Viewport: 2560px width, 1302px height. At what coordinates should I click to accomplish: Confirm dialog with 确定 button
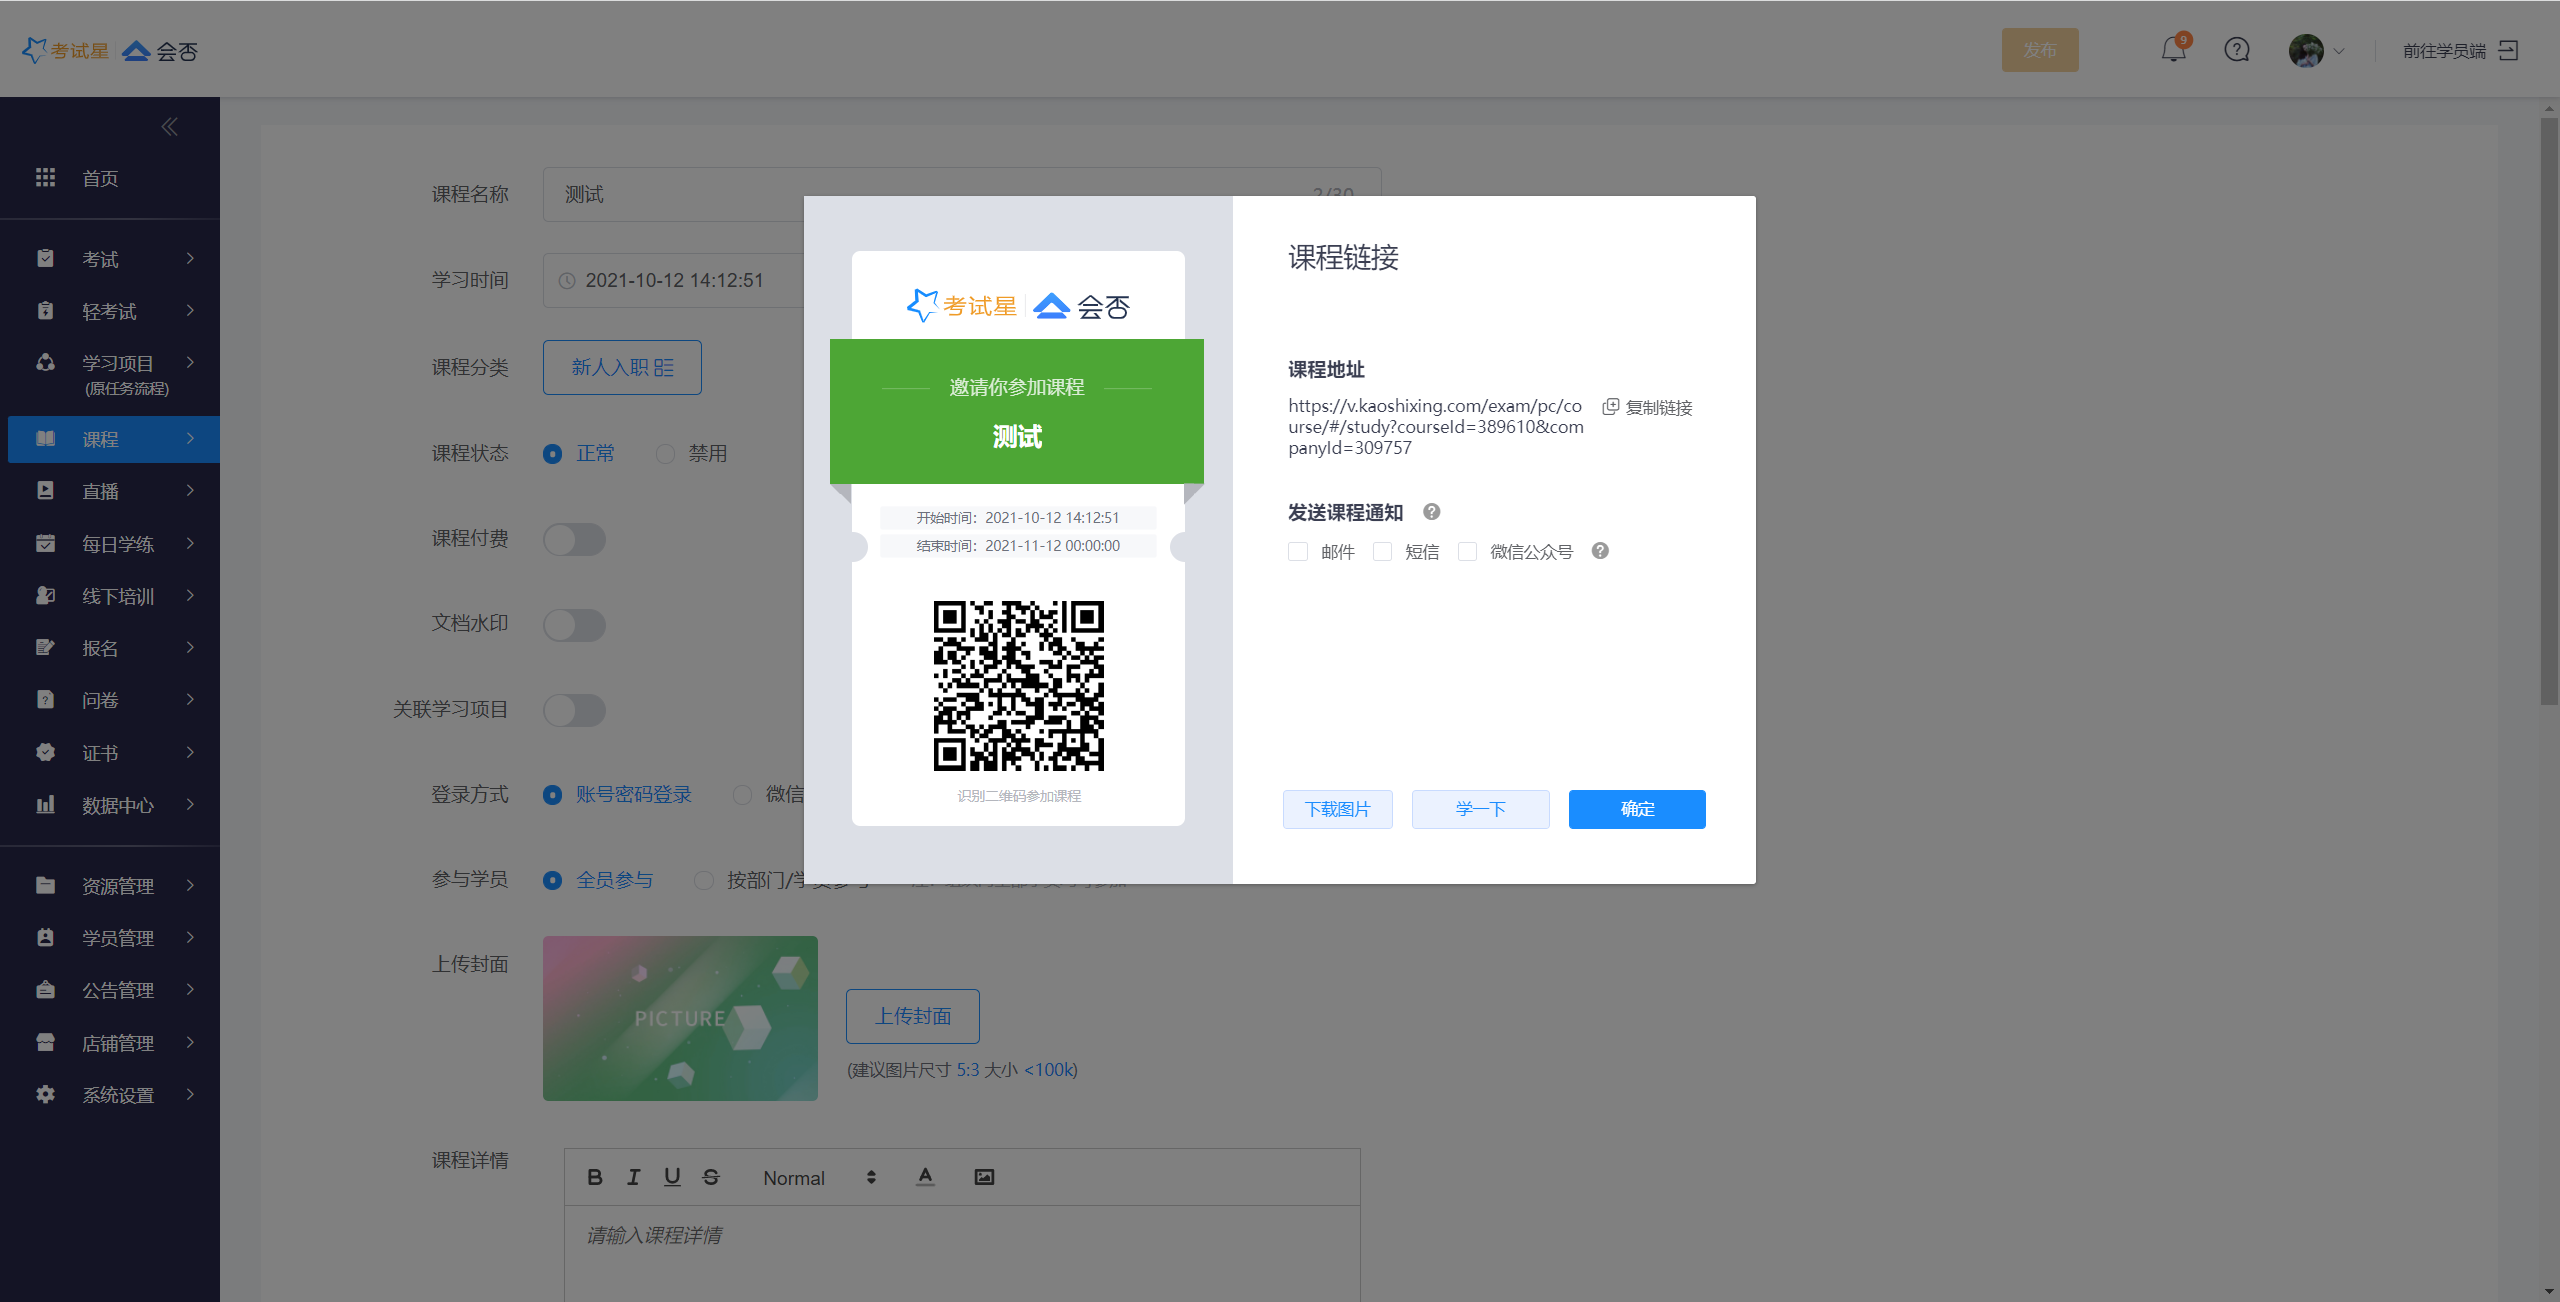pos(1637,809)
